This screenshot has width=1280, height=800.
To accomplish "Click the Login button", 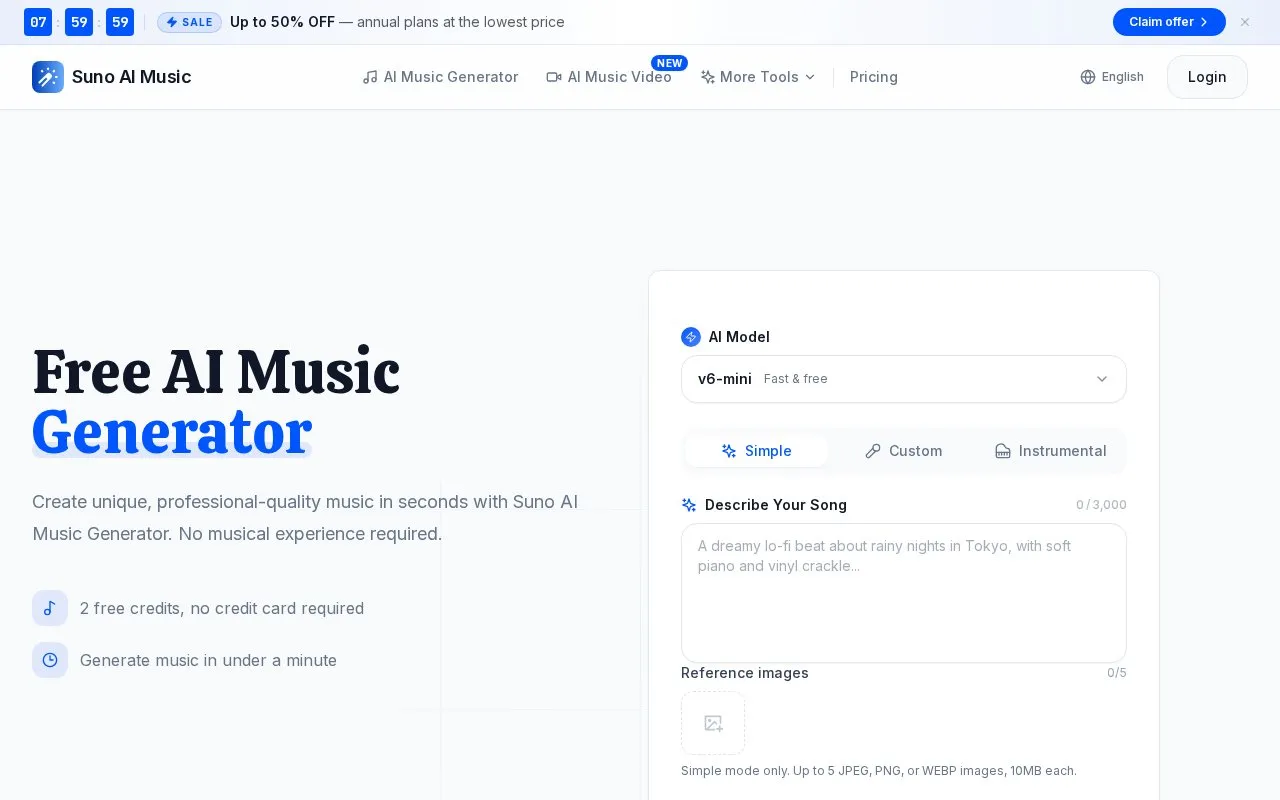I will pyautogui.click(x=1207, y=77).
